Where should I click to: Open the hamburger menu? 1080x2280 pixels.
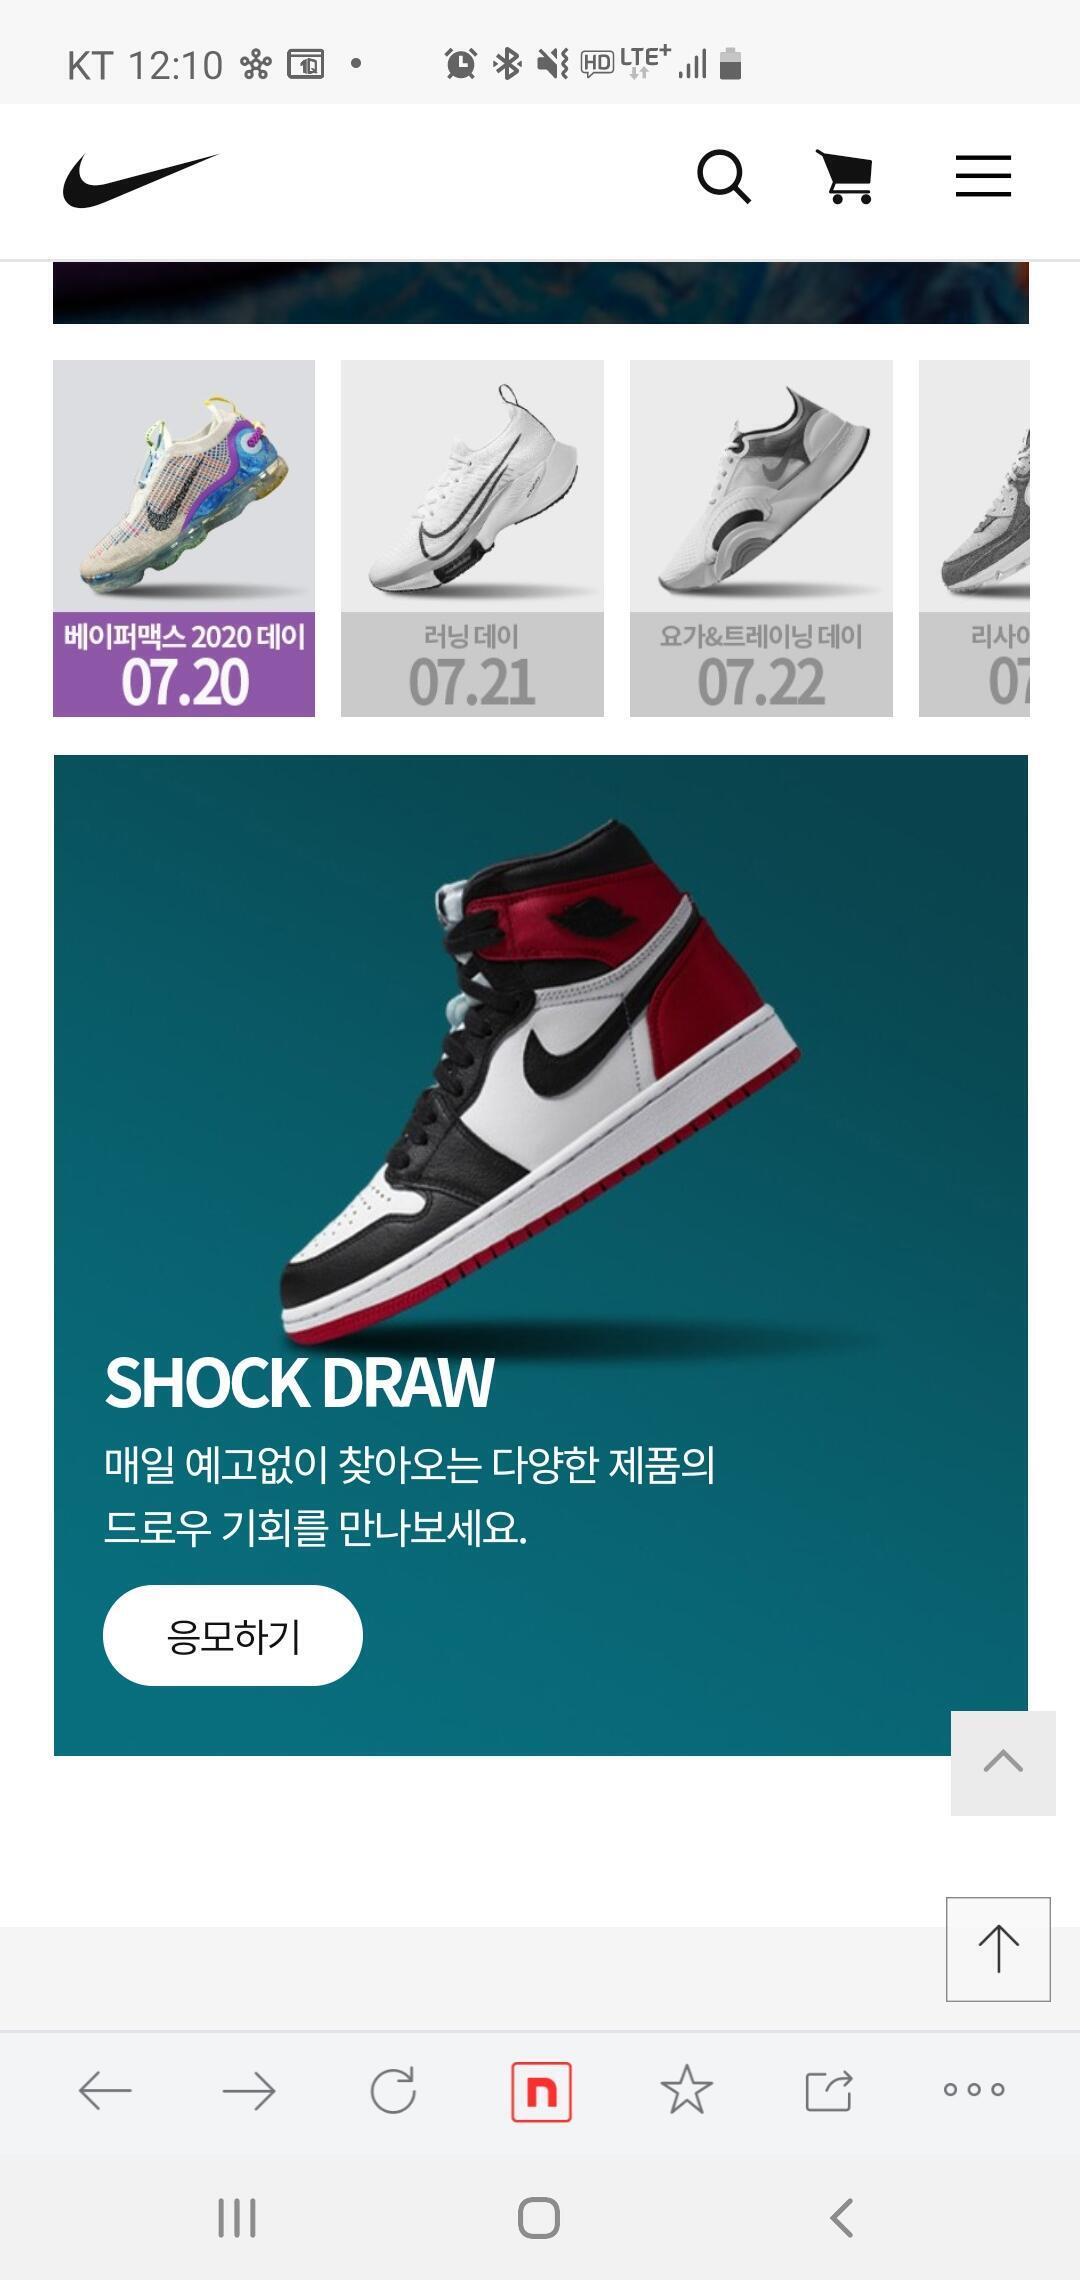click(983, 176)
